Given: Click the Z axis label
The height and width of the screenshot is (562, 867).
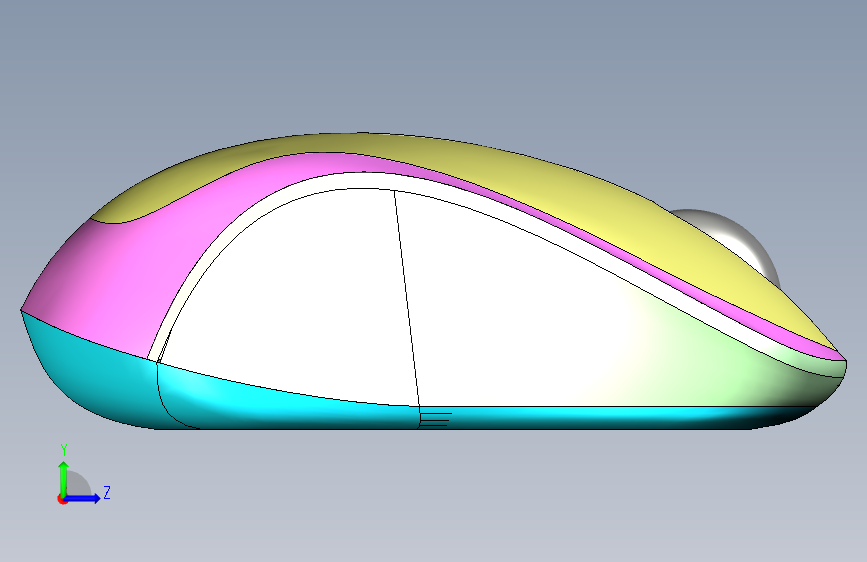Looking at the screenshot, I should 107,492.
